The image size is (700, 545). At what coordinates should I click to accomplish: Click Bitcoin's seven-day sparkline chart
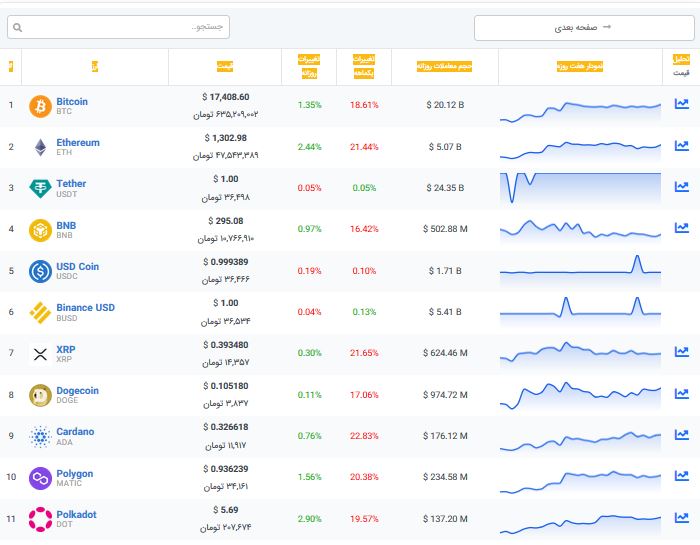[580, 112]
